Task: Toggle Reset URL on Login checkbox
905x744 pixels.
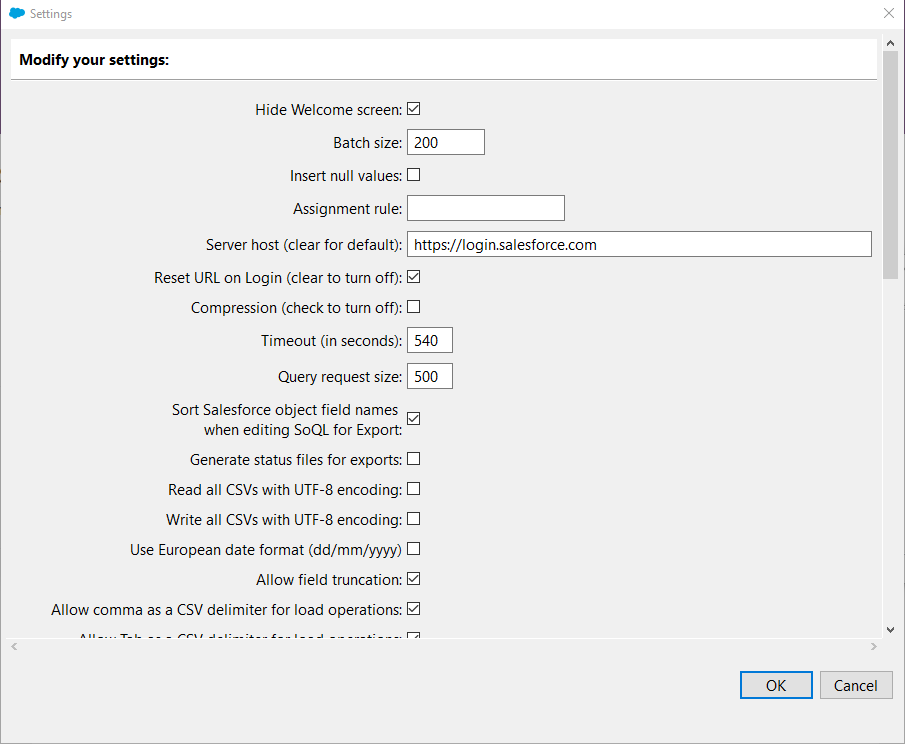Action: pos(413,277)
